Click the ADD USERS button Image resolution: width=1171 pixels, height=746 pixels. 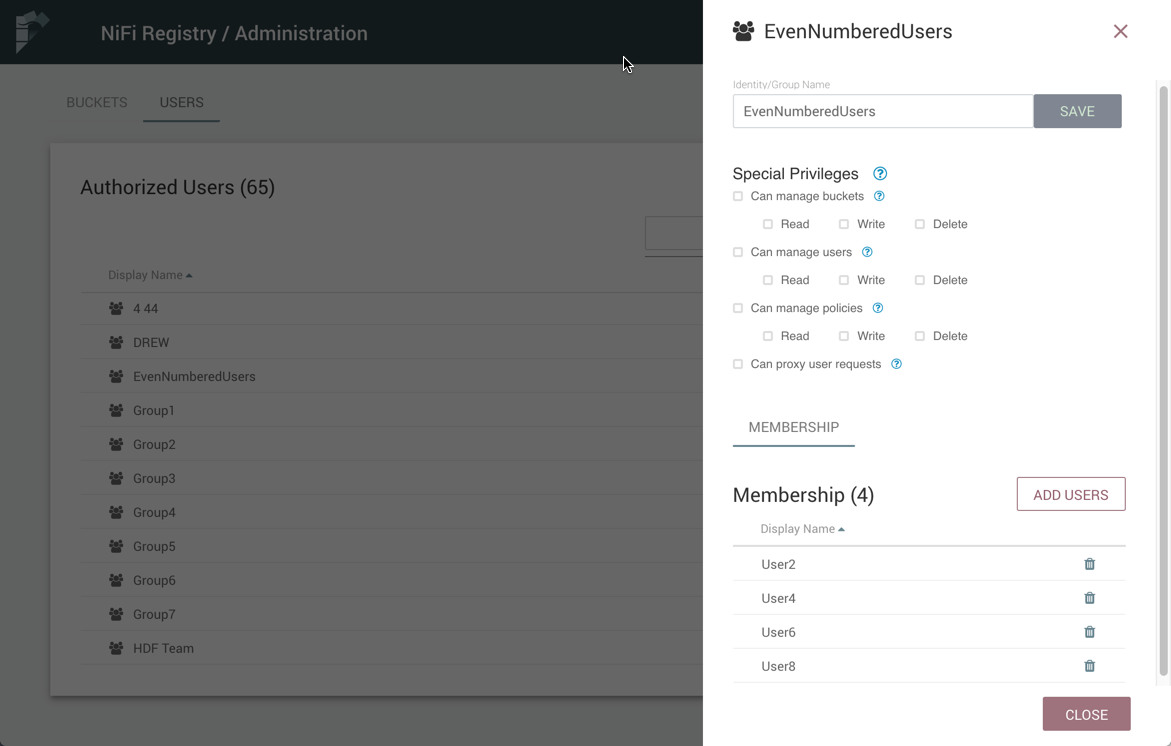pyautogui.click(x=1071, y=494)
